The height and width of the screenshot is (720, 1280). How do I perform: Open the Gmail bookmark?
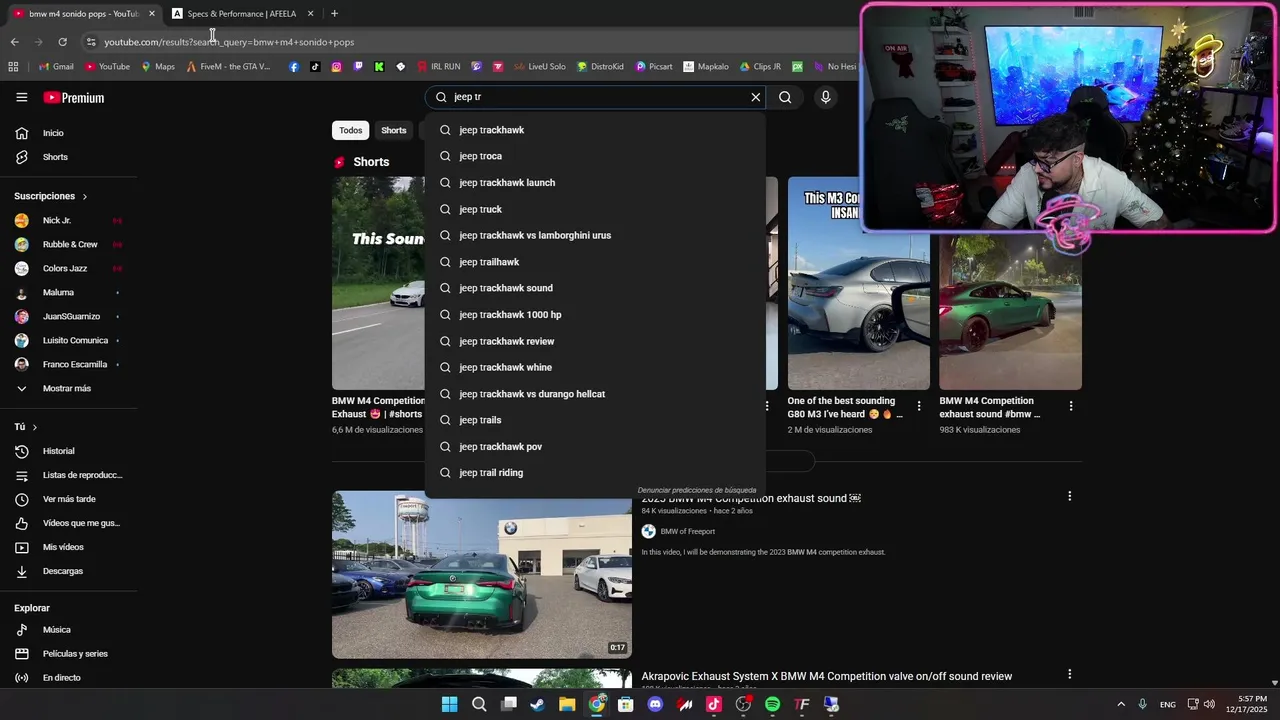coord(56,67)
